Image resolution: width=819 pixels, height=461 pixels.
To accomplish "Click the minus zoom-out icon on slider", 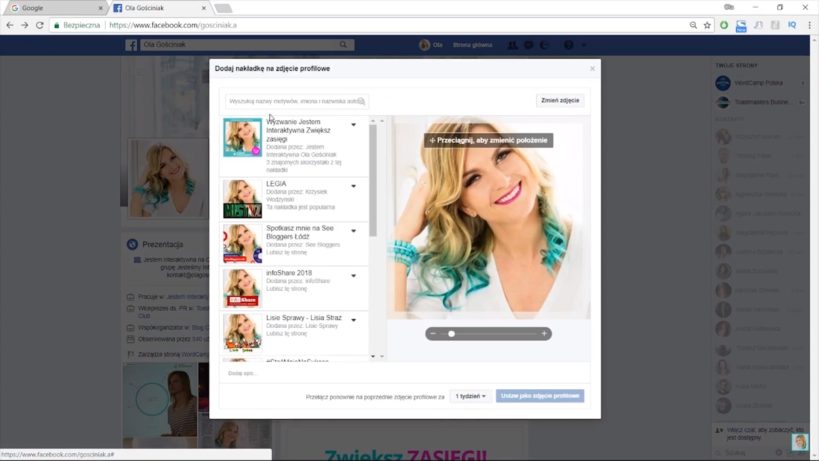I will (433, 334).
